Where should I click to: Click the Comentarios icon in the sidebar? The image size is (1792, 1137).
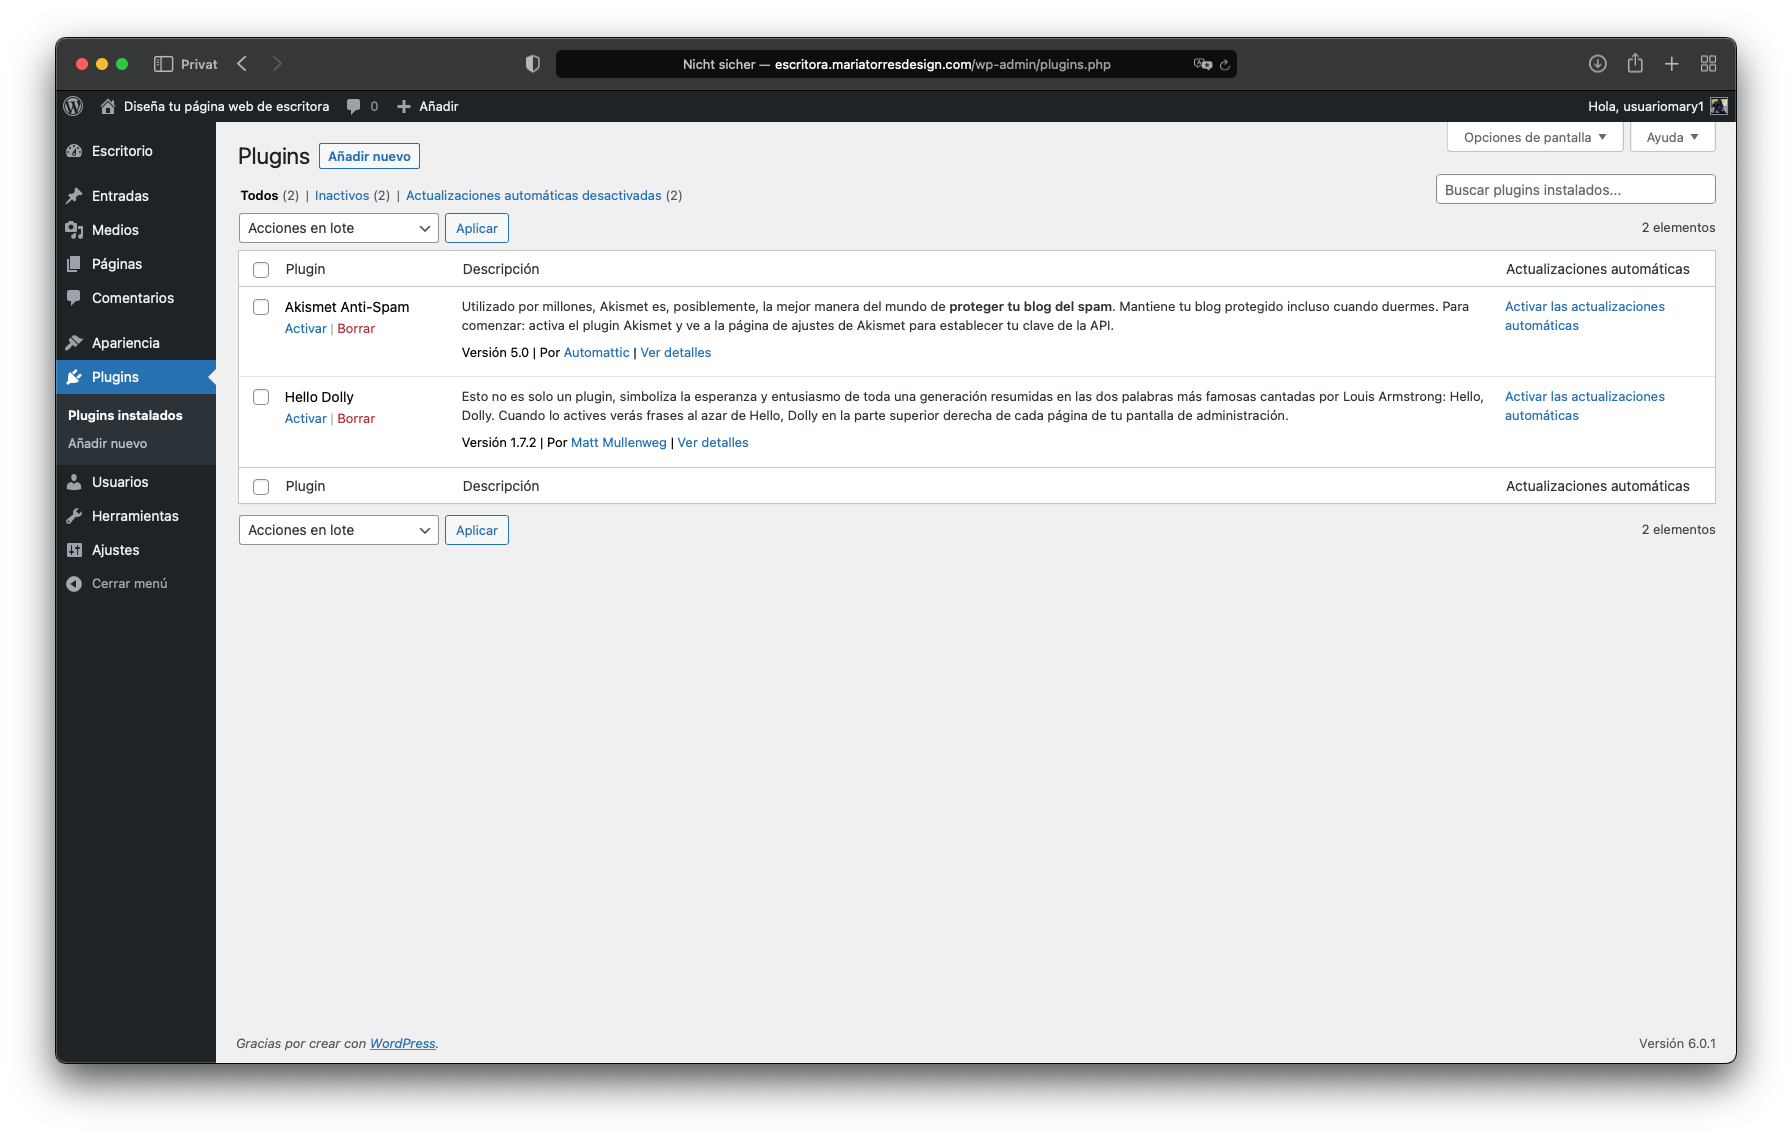[74, 298]
